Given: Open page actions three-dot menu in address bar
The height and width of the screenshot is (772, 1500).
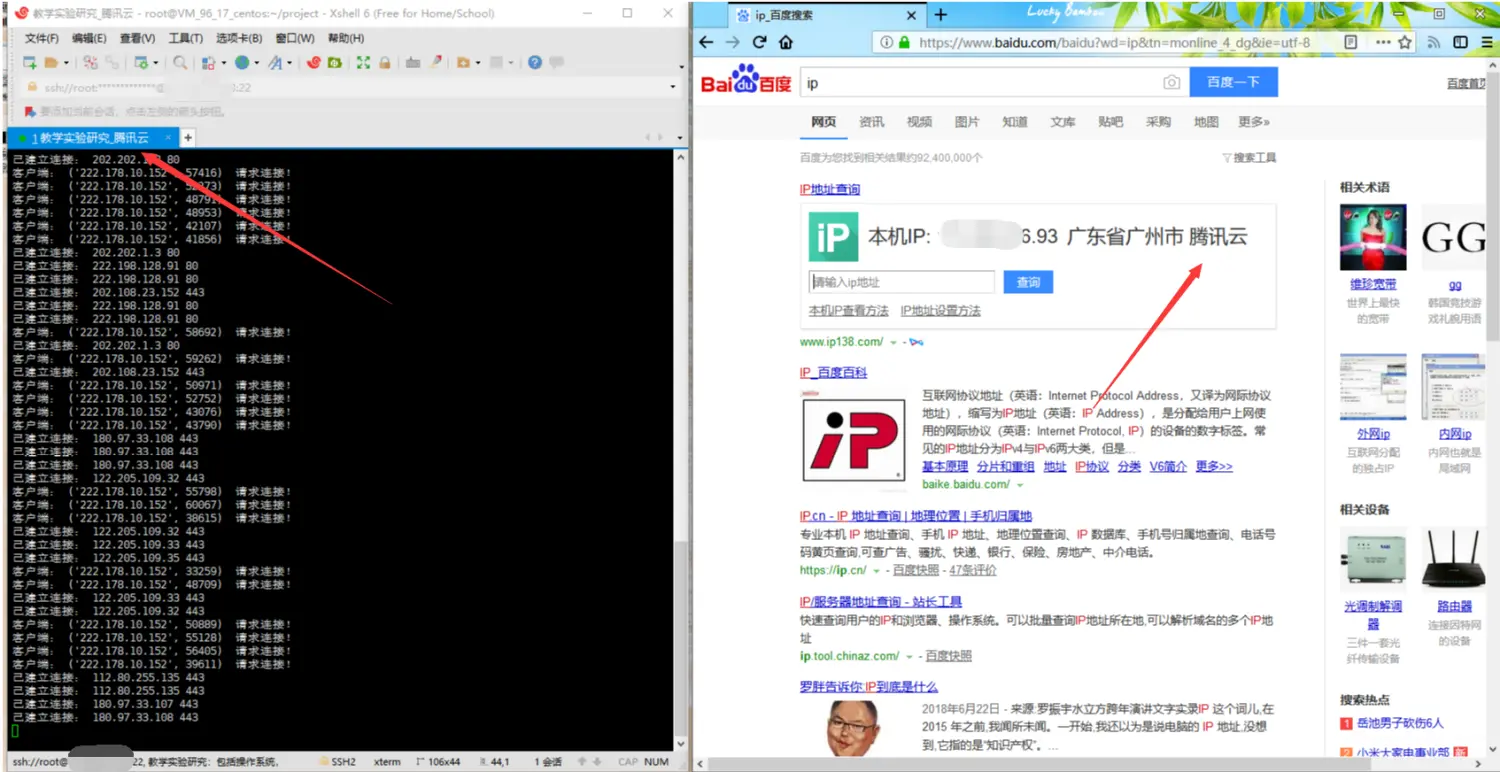Looking at the screenshot, I should (x=1382, y=42).
